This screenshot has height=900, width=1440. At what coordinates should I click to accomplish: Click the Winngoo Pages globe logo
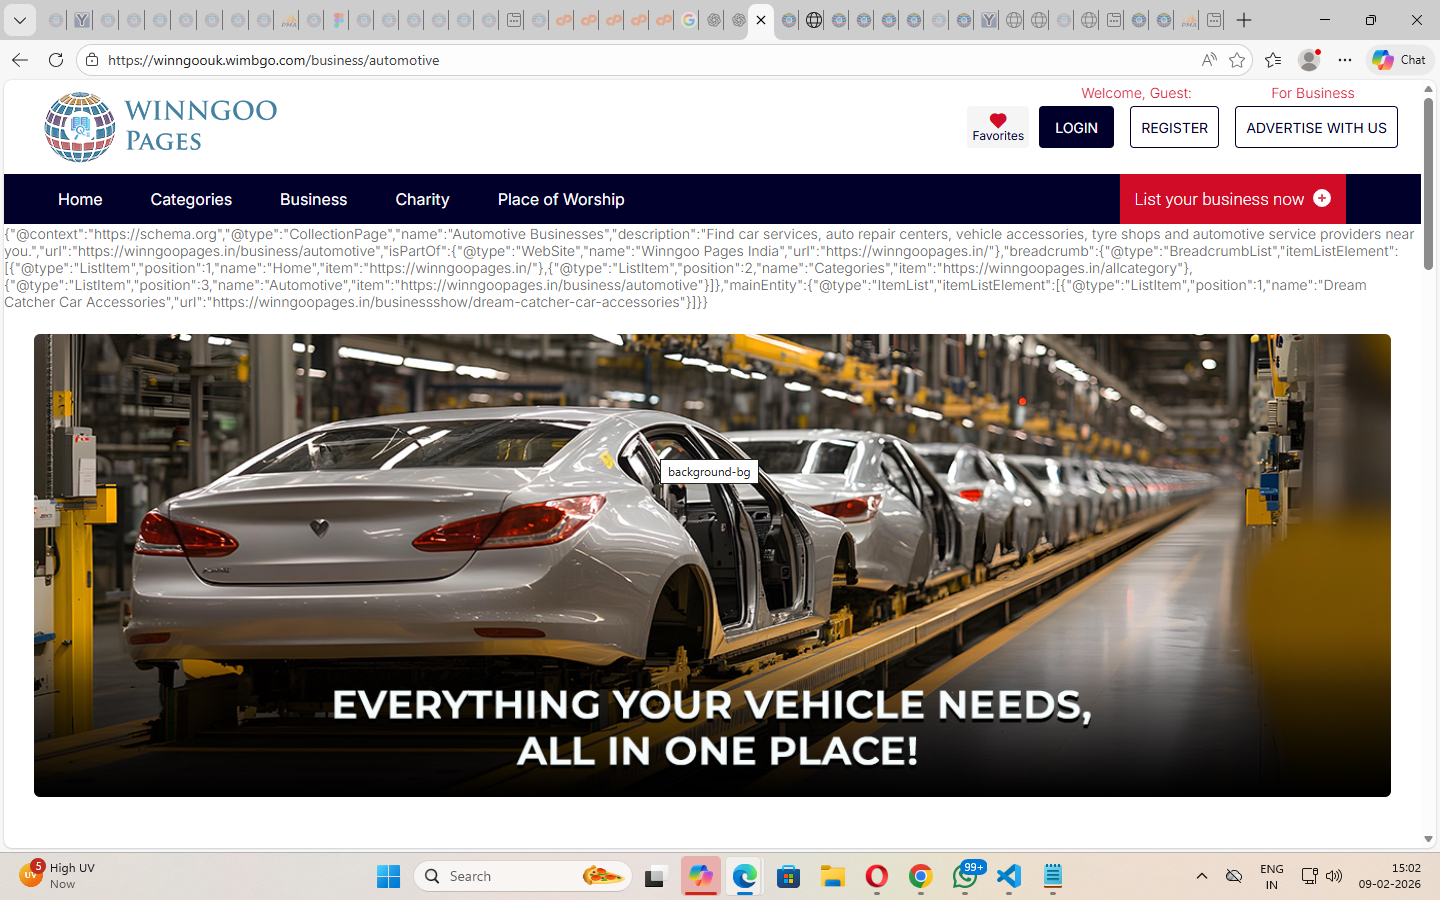80,127
